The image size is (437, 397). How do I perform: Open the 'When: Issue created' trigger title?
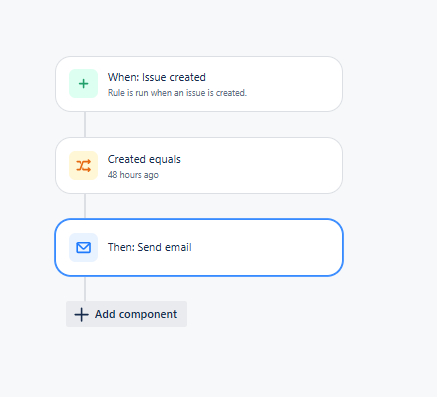point(157,77)
